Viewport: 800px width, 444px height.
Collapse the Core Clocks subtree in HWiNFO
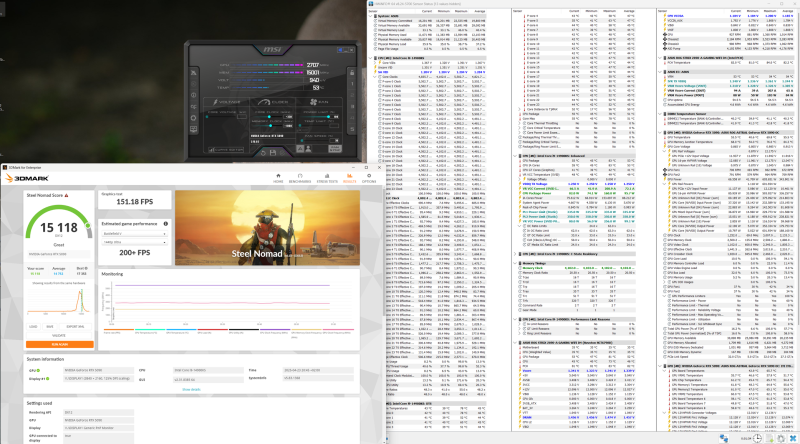(x=374, y=77)
